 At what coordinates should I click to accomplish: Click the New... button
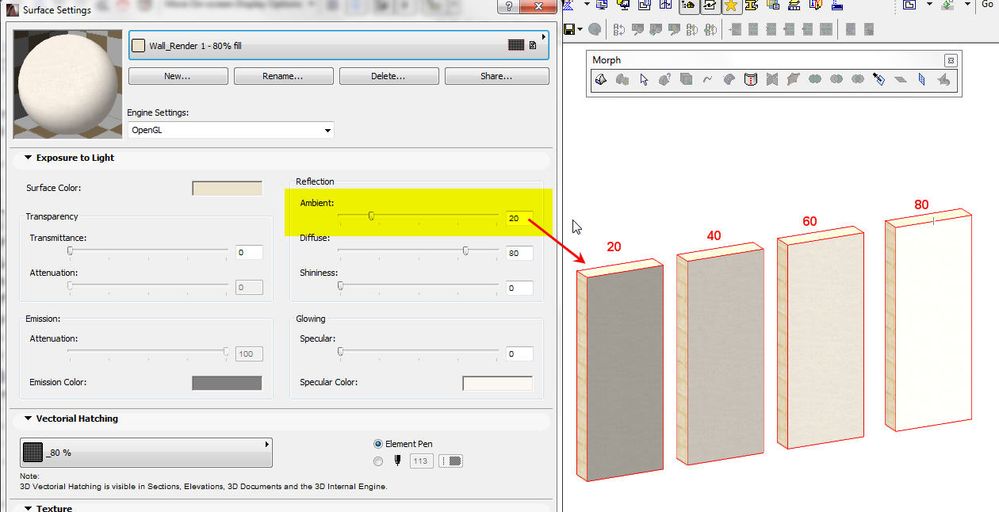pyautogui.click(x=178, y=76)
